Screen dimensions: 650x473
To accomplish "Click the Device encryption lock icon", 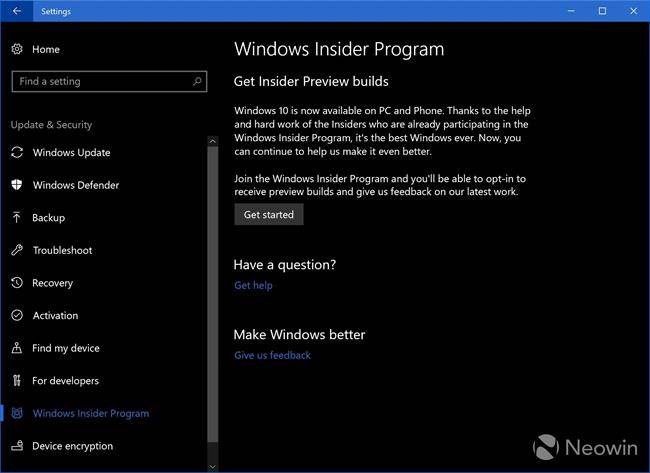I will tap(17, 446).
